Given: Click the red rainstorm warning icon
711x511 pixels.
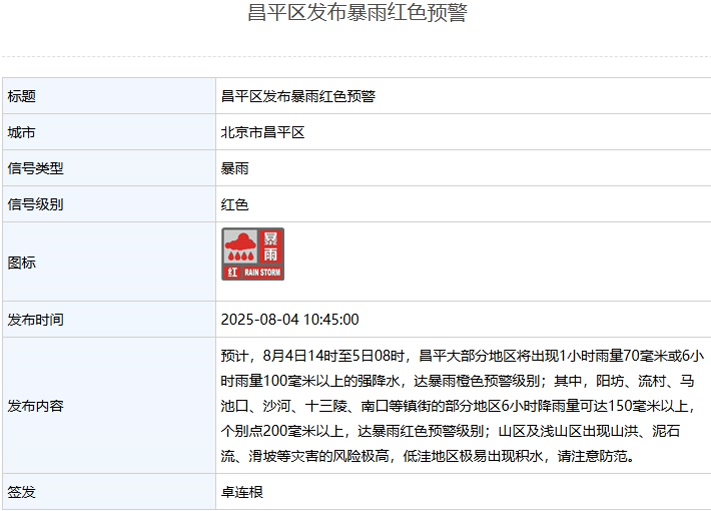Looking at the screenshot, I should click(253, 254).
